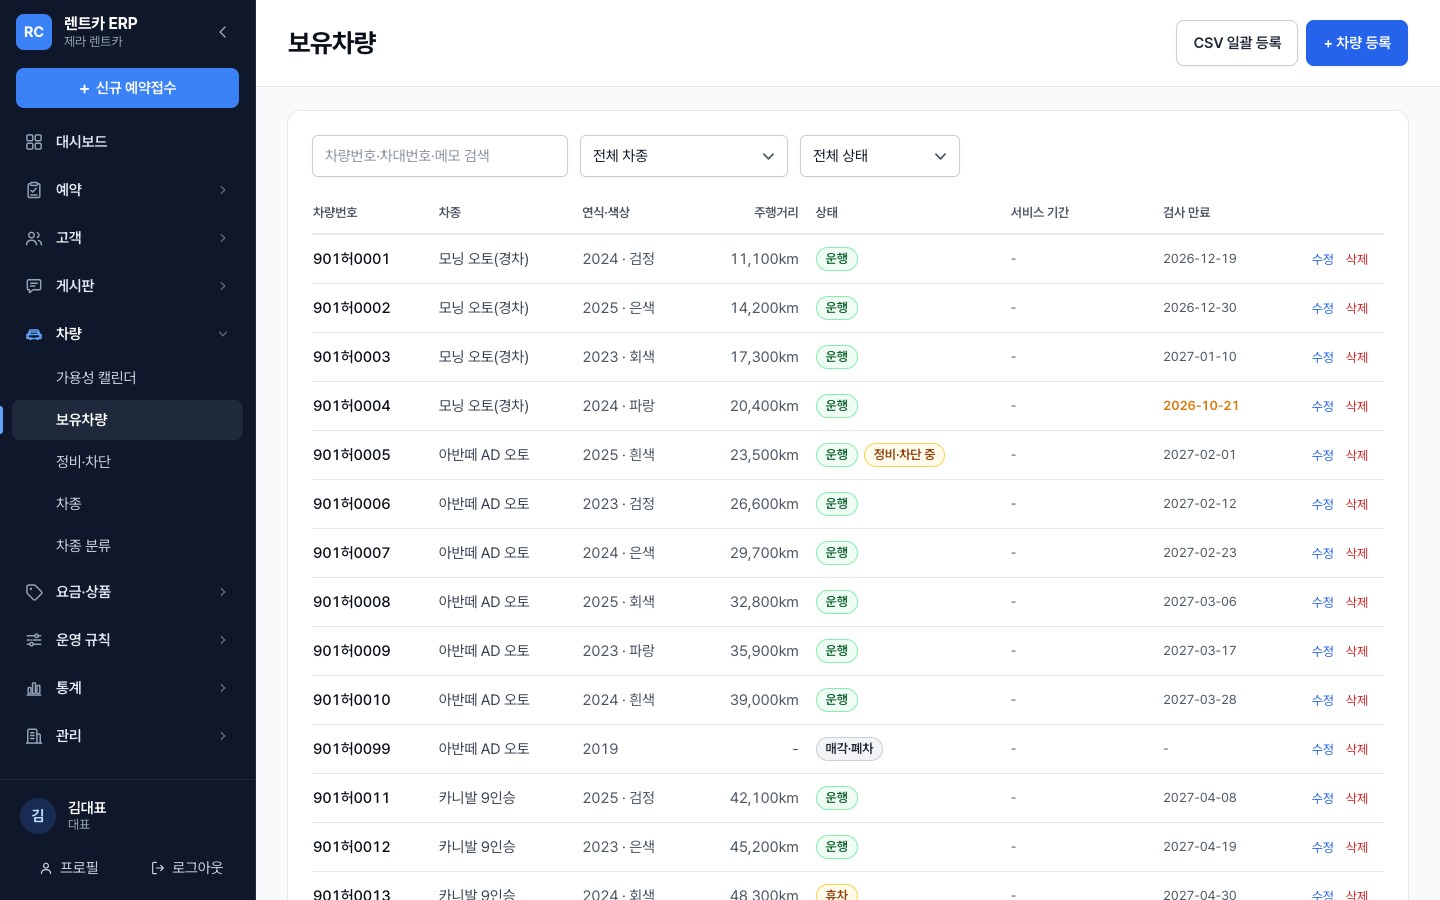Open the 가용성 캘린더 submenu

pos(127,378)
